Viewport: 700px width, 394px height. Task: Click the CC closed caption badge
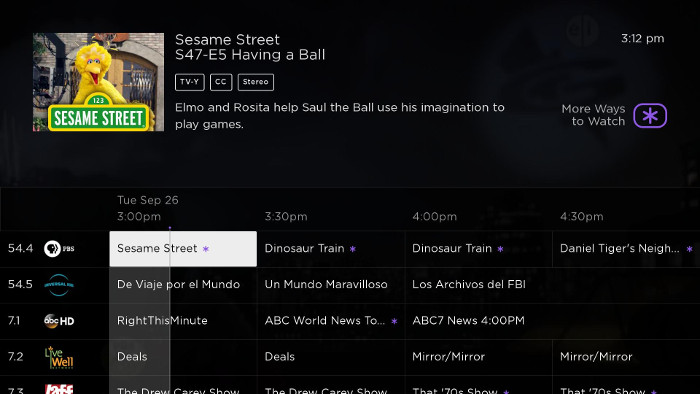point(221,82)
